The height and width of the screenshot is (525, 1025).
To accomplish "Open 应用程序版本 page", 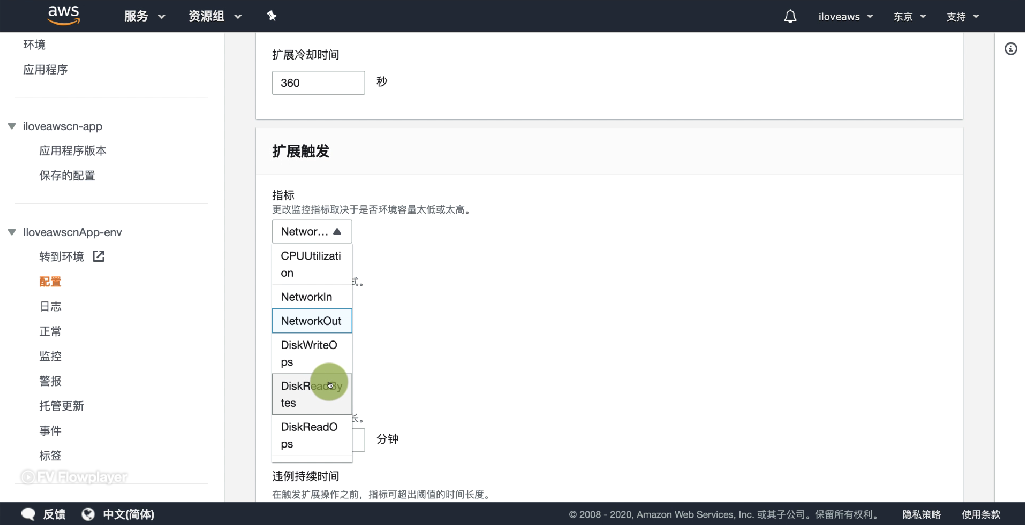I will pyautogui.click(x=73, y=150).
